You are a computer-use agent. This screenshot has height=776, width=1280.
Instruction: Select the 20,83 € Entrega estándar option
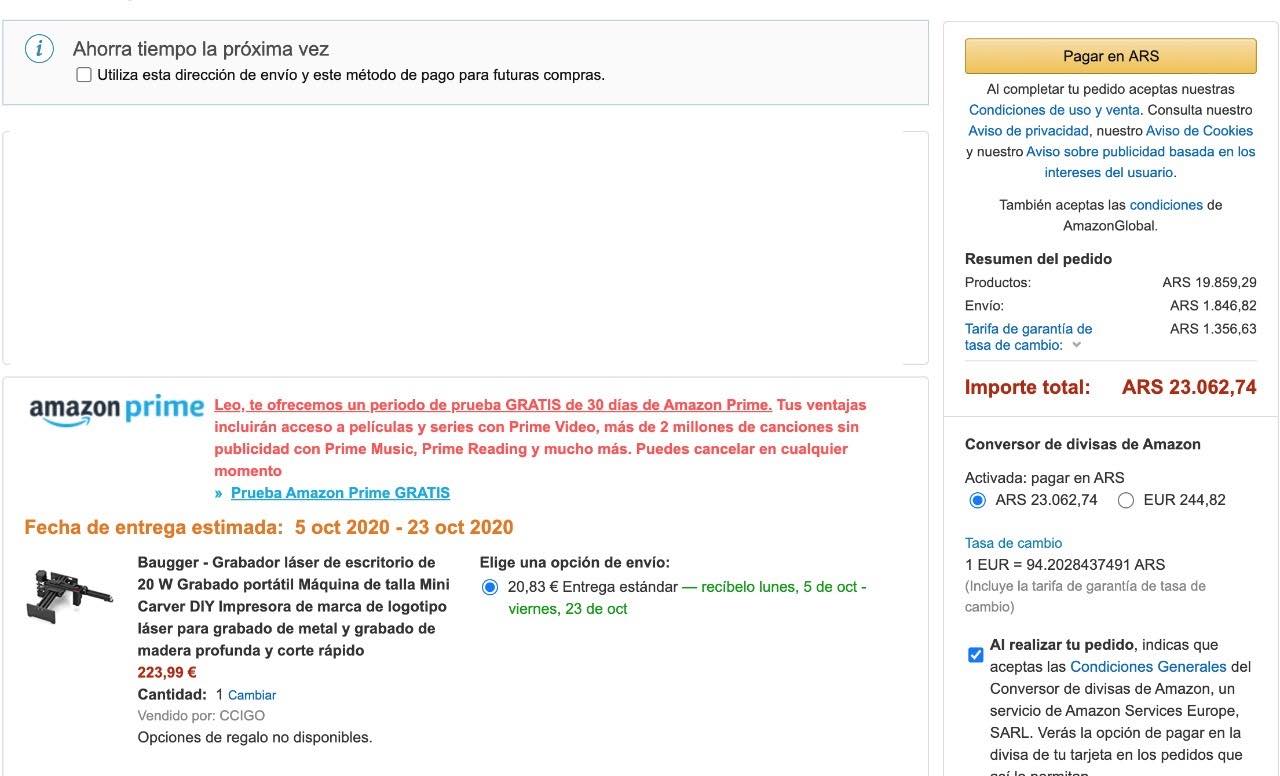click(x=490, y=587)
